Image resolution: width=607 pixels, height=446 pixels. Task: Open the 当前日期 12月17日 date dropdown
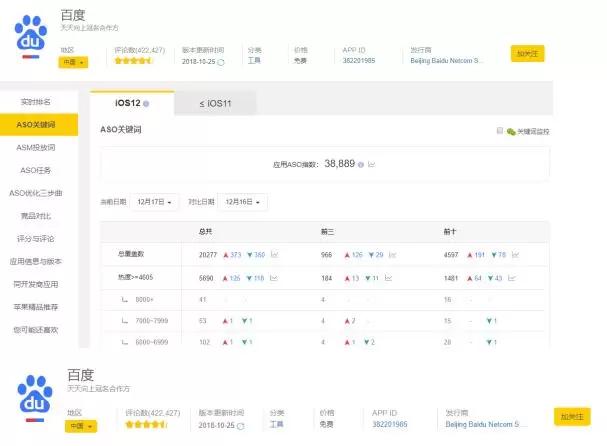[x=155, y=202]
